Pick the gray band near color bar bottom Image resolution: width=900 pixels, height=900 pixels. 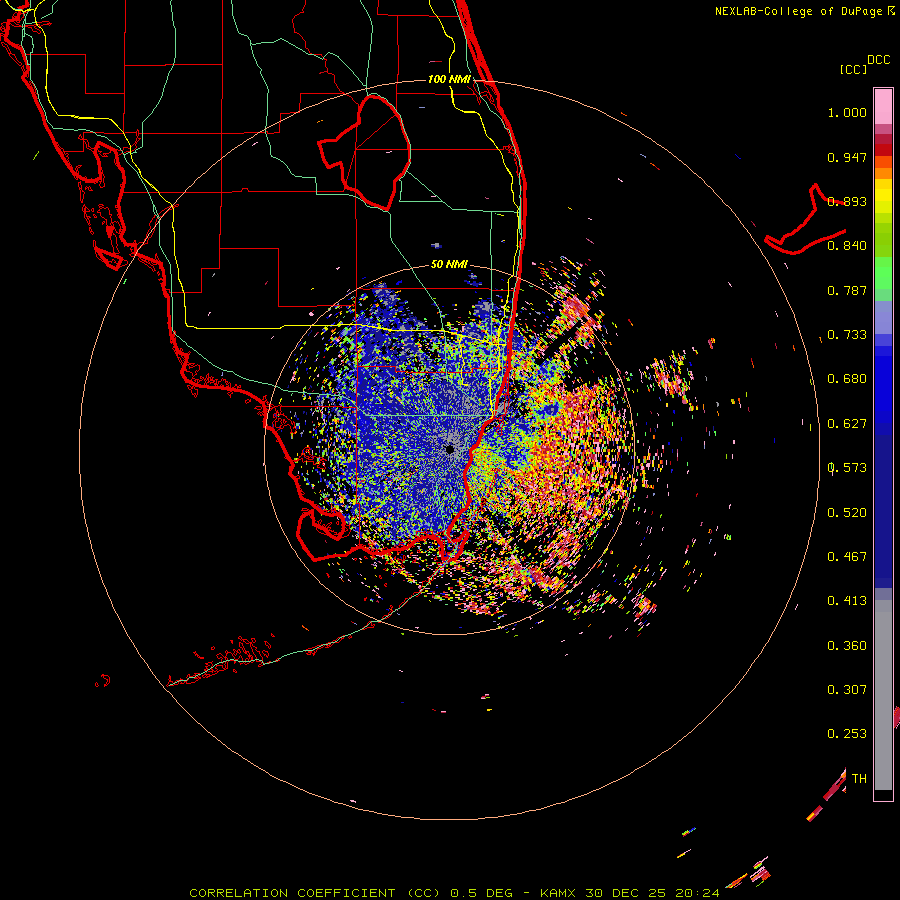(x=883, y=695)
